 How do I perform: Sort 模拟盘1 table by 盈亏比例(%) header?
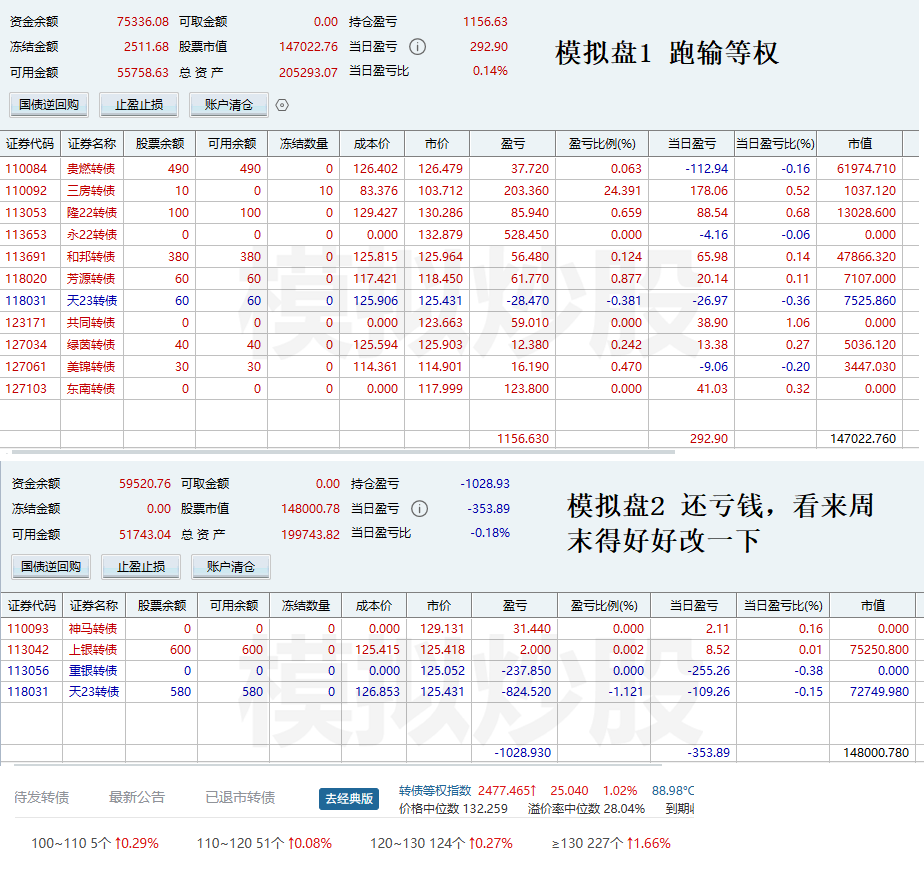point(601,143)
